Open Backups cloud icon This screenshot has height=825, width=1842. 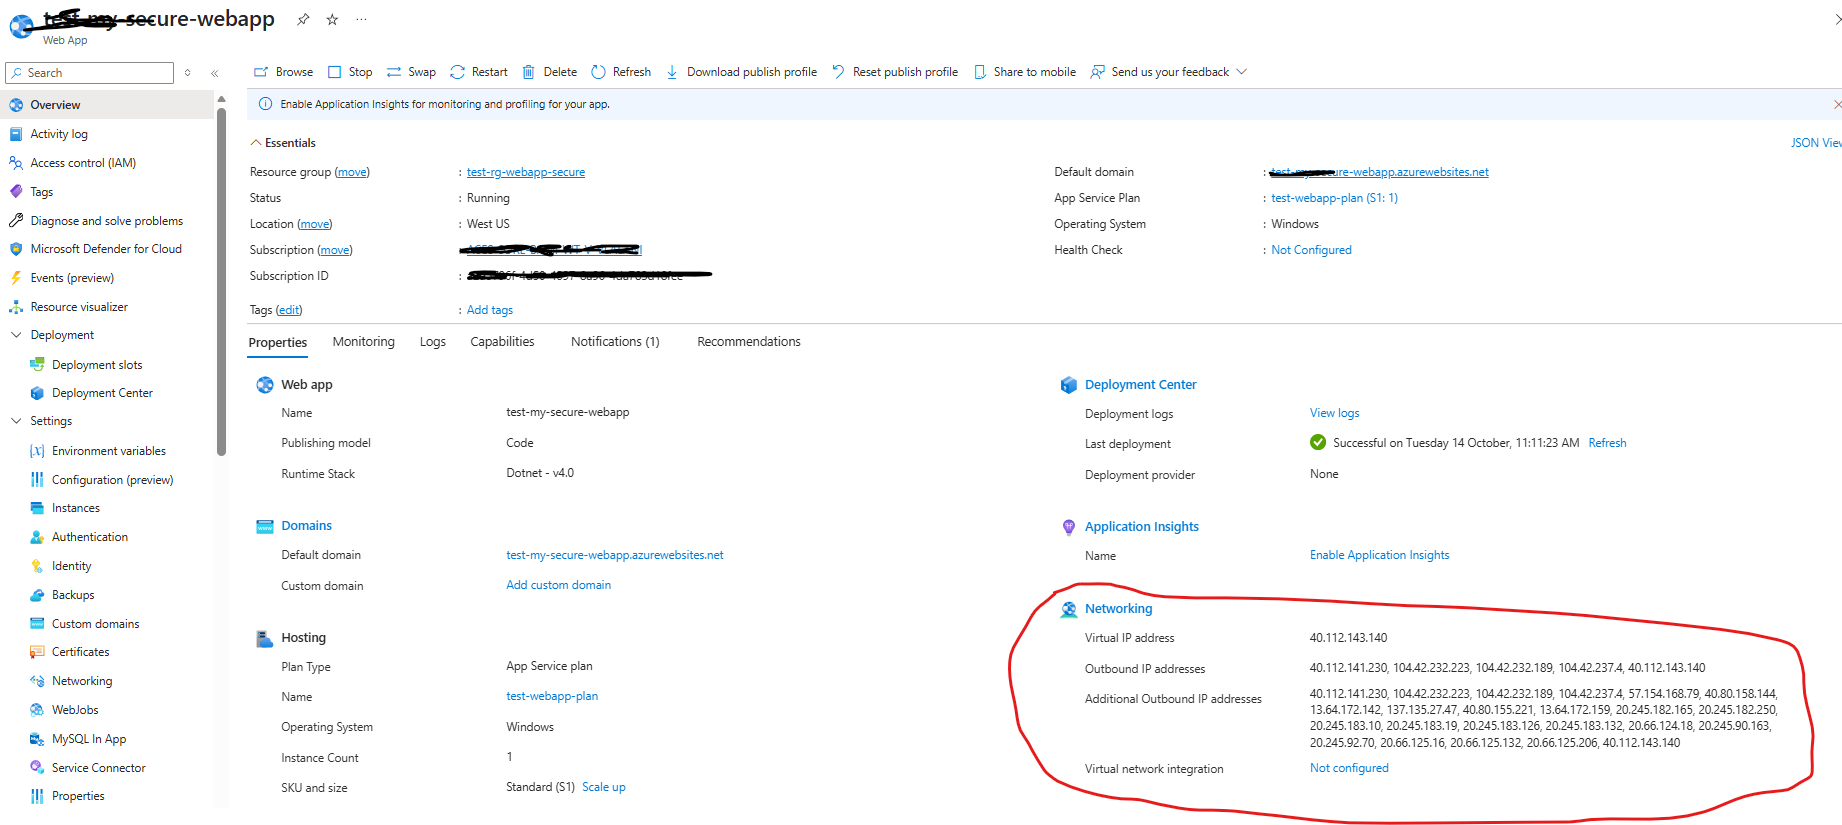[x=37, y=595]
